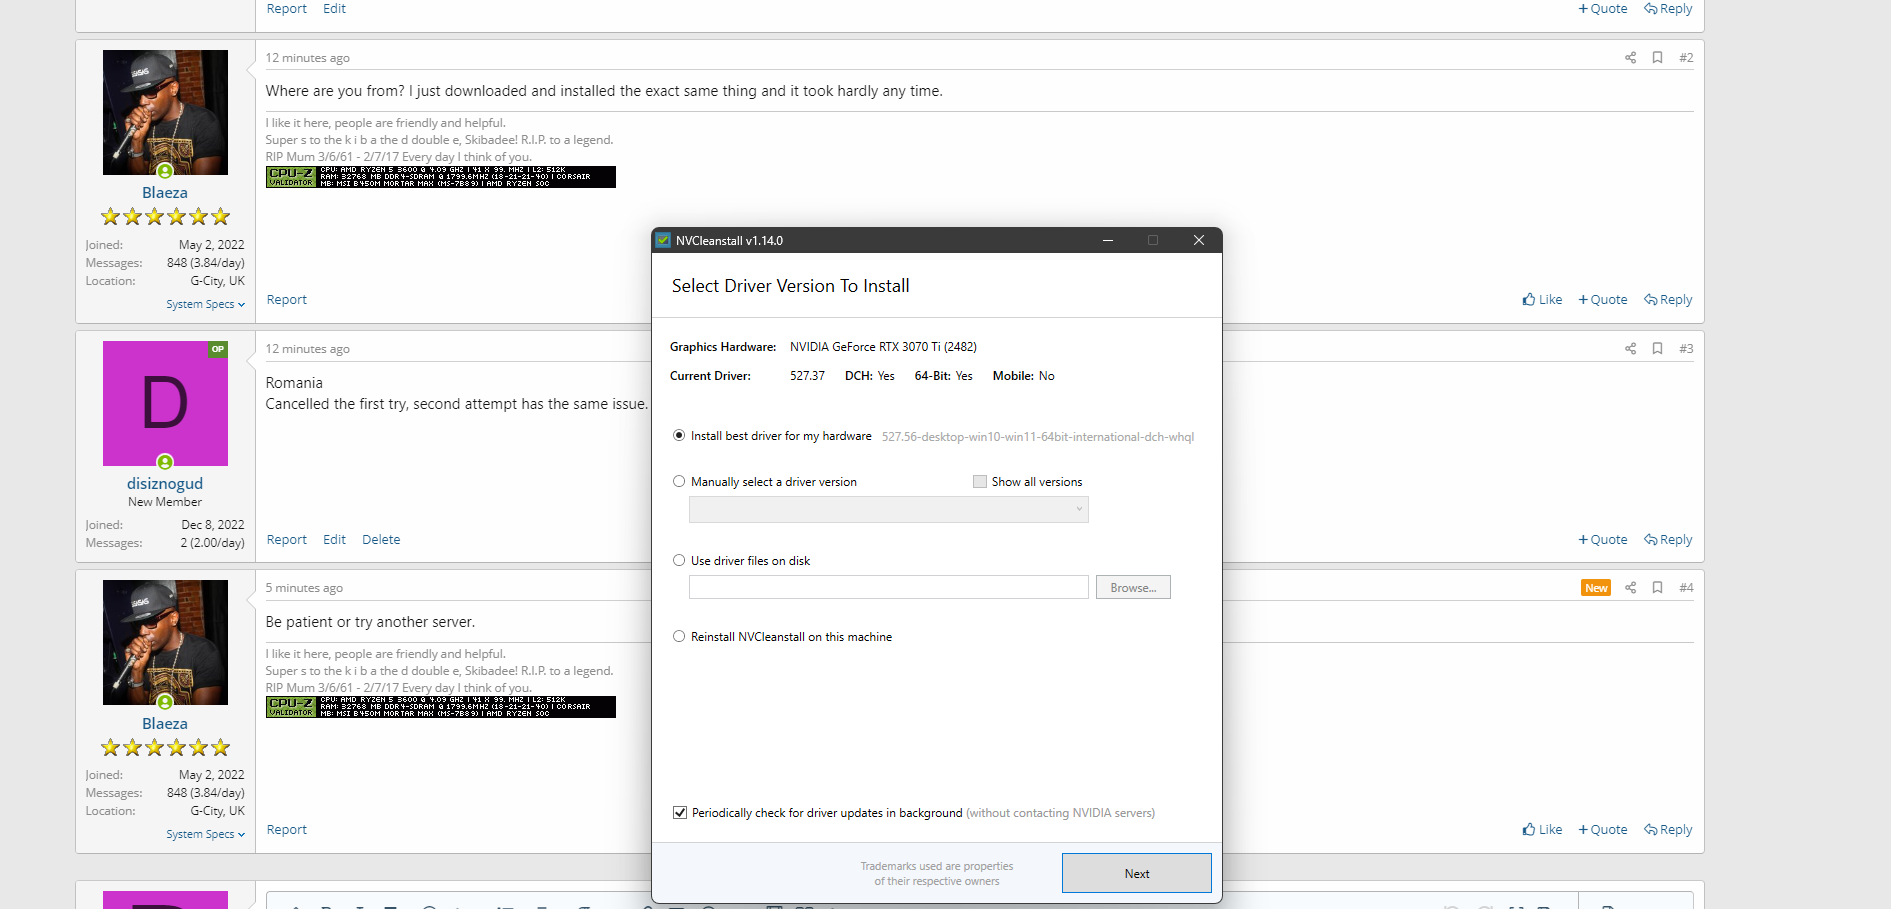Image resolution: width=1891 pixels, height=909 pixels.
Task: Close the NVCleanstall window
Action: coord(1199,240)
